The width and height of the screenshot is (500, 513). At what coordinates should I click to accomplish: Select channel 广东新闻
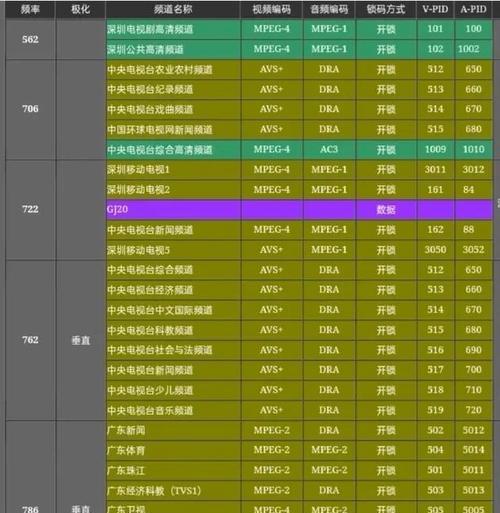174,430
